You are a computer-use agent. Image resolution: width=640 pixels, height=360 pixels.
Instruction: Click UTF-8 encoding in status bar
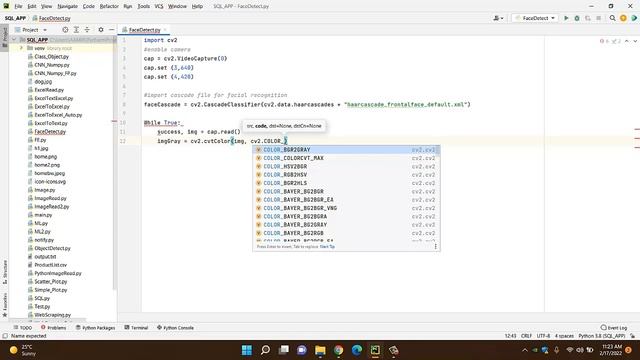coord(543,336)
